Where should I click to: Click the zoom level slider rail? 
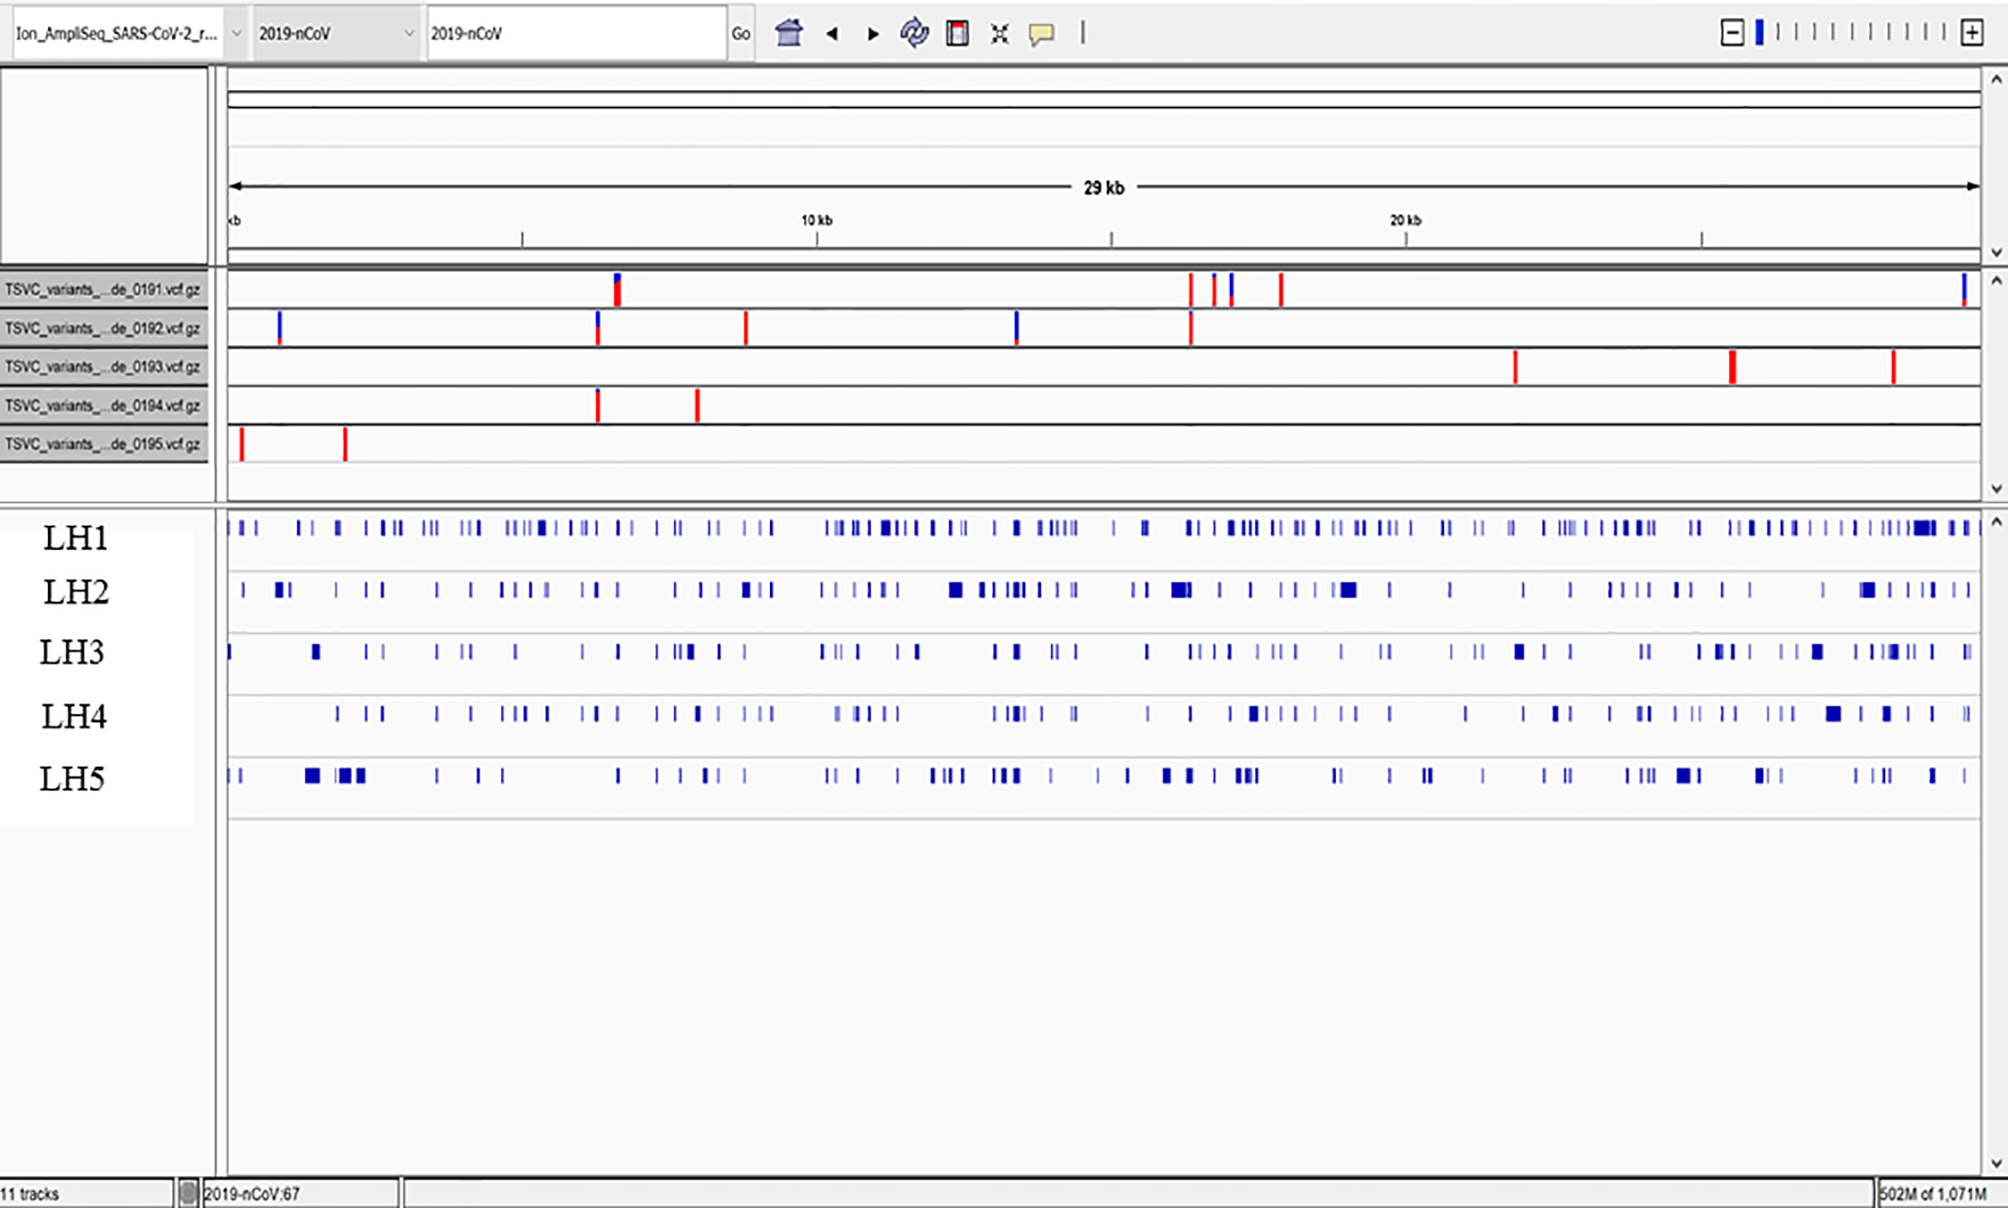1852,33
